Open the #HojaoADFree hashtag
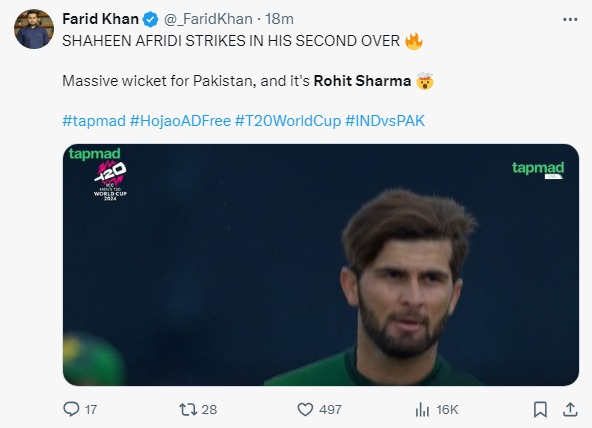Image resolution: width=592 pixels, height=428 pixels. coord(180,121)
